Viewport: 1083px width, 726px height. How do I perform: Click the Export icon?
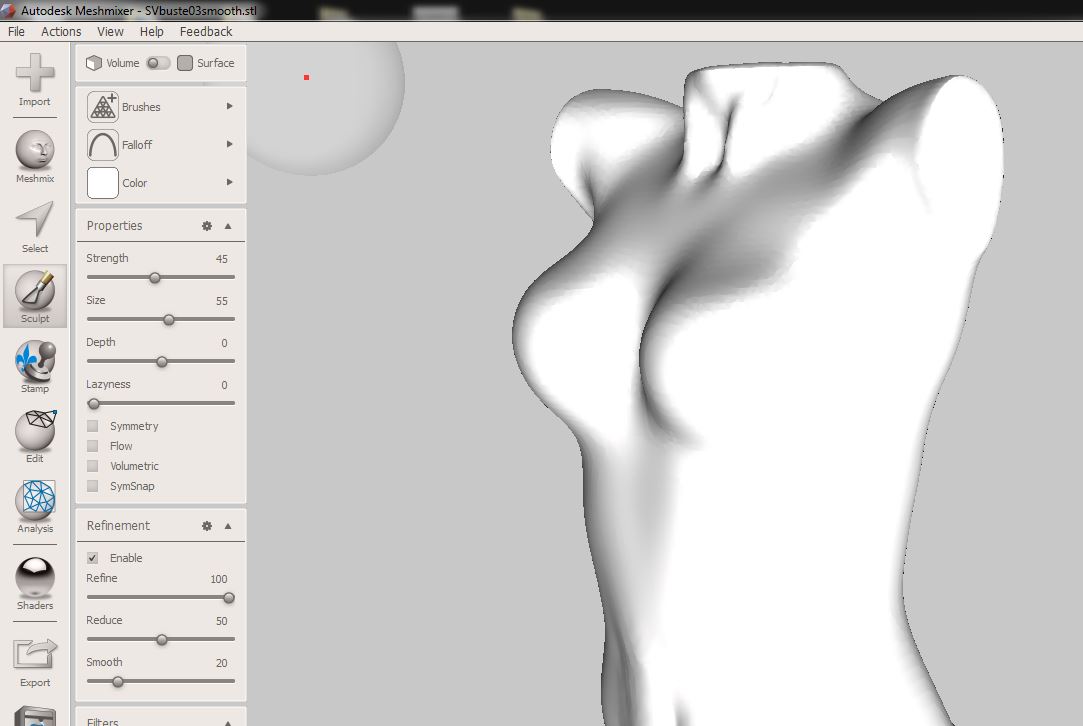pyautogui.click(x=35, y=654)
